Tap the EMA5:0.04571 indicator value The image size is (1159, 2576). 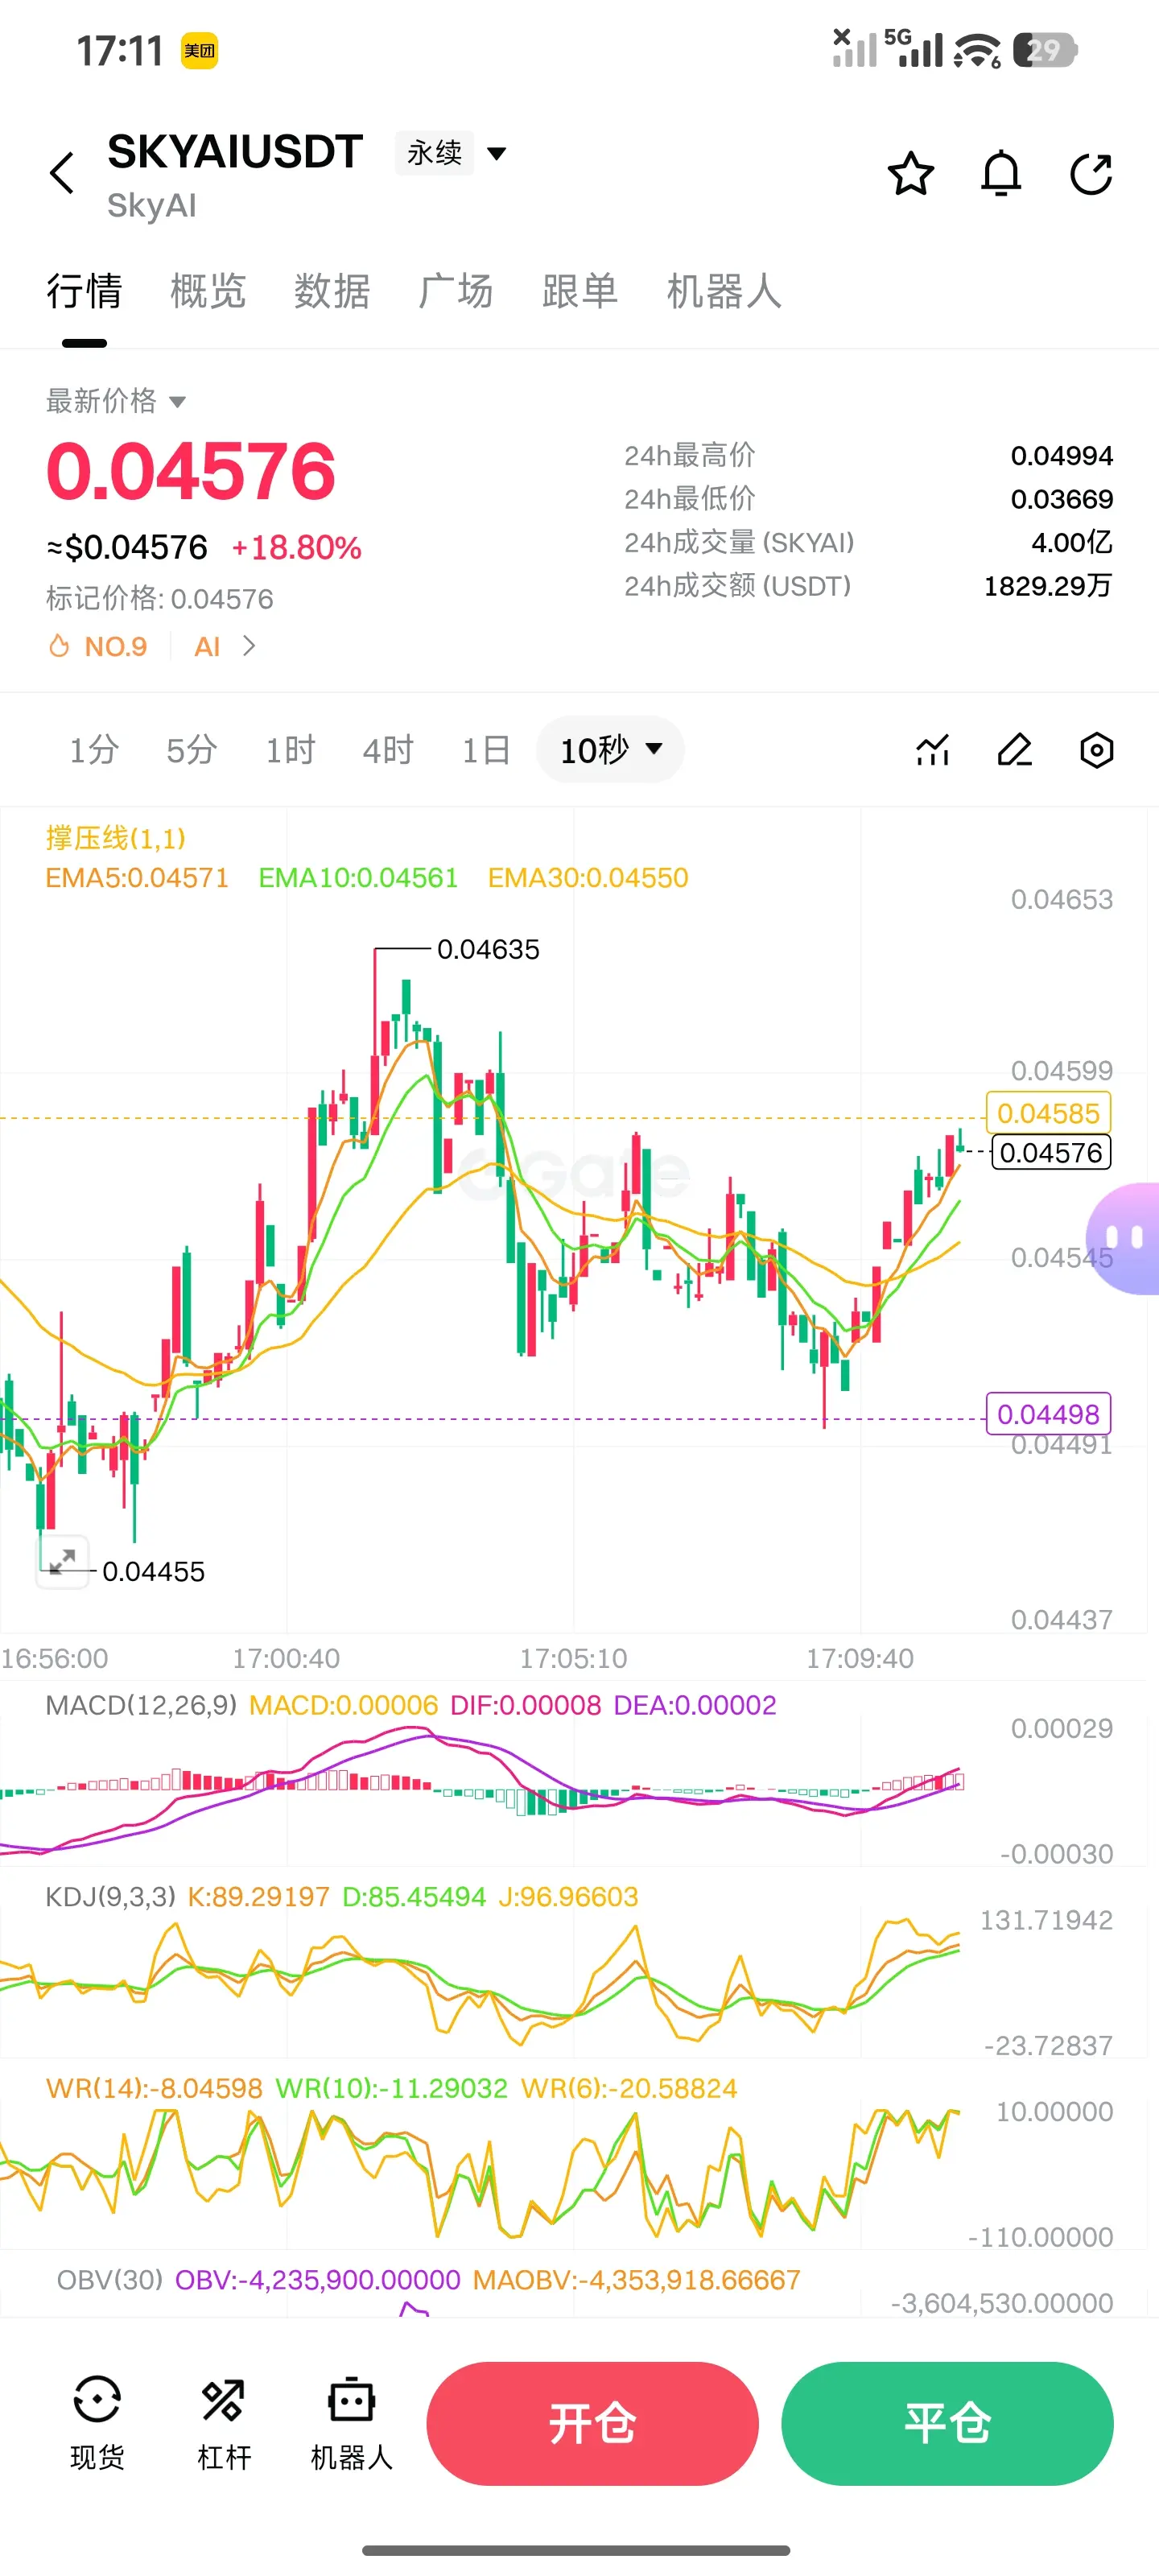click(137, 878)
